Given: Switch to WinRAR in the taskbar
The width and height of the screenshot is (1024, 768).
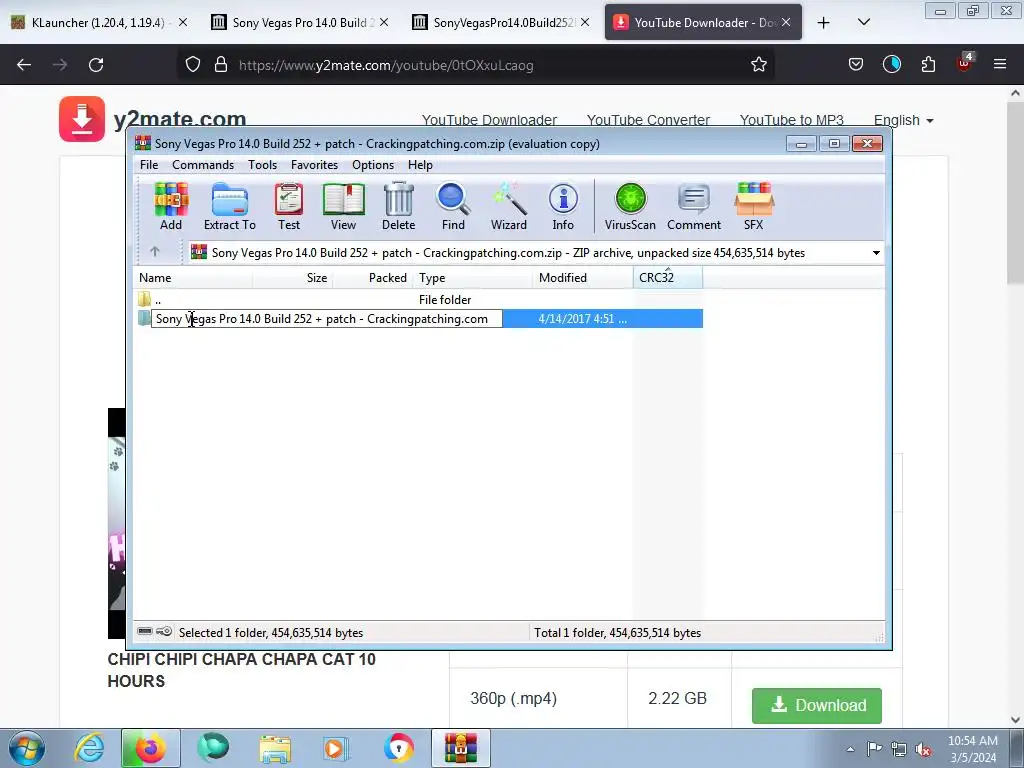Looking at the screenshot, I should pyautogui.click(x=460, y=748).
